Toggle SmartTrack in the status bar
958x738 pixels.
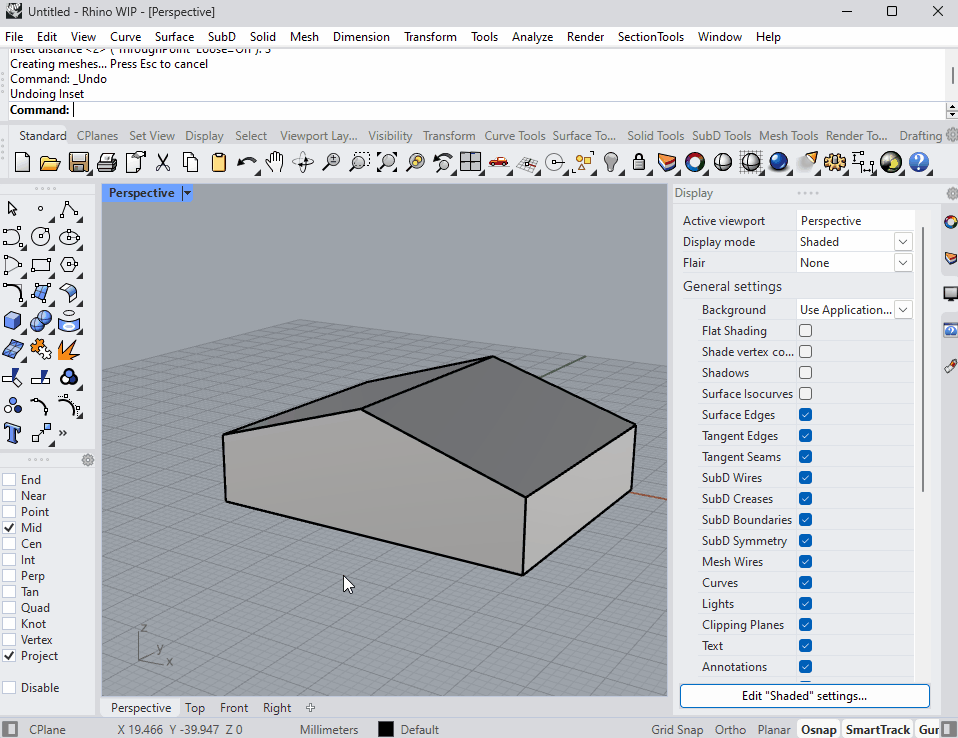point(878,729)
